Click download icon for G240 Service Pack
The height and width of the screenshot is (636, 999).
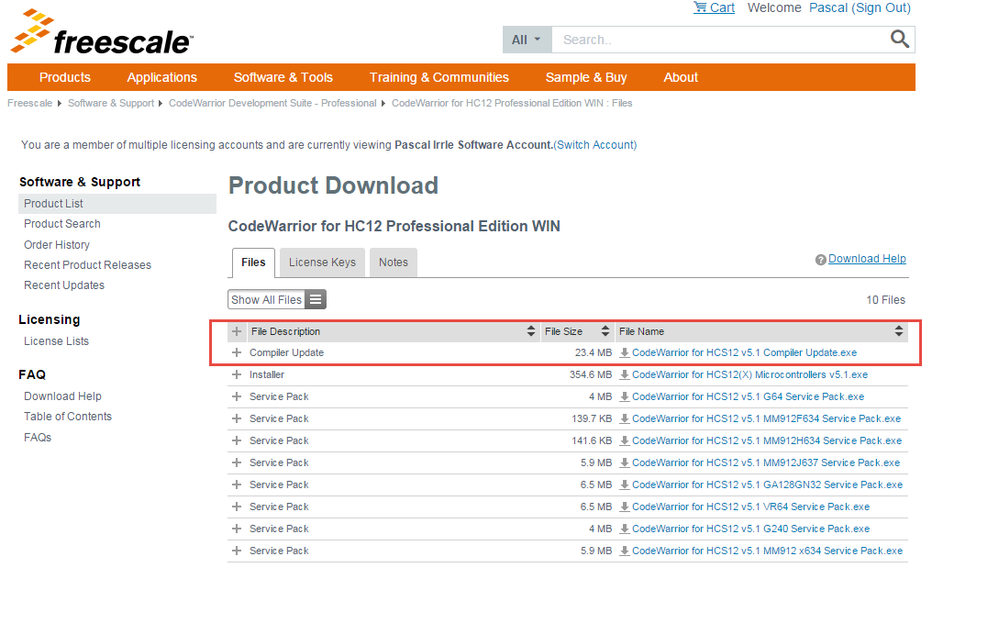tap(624, 528)
